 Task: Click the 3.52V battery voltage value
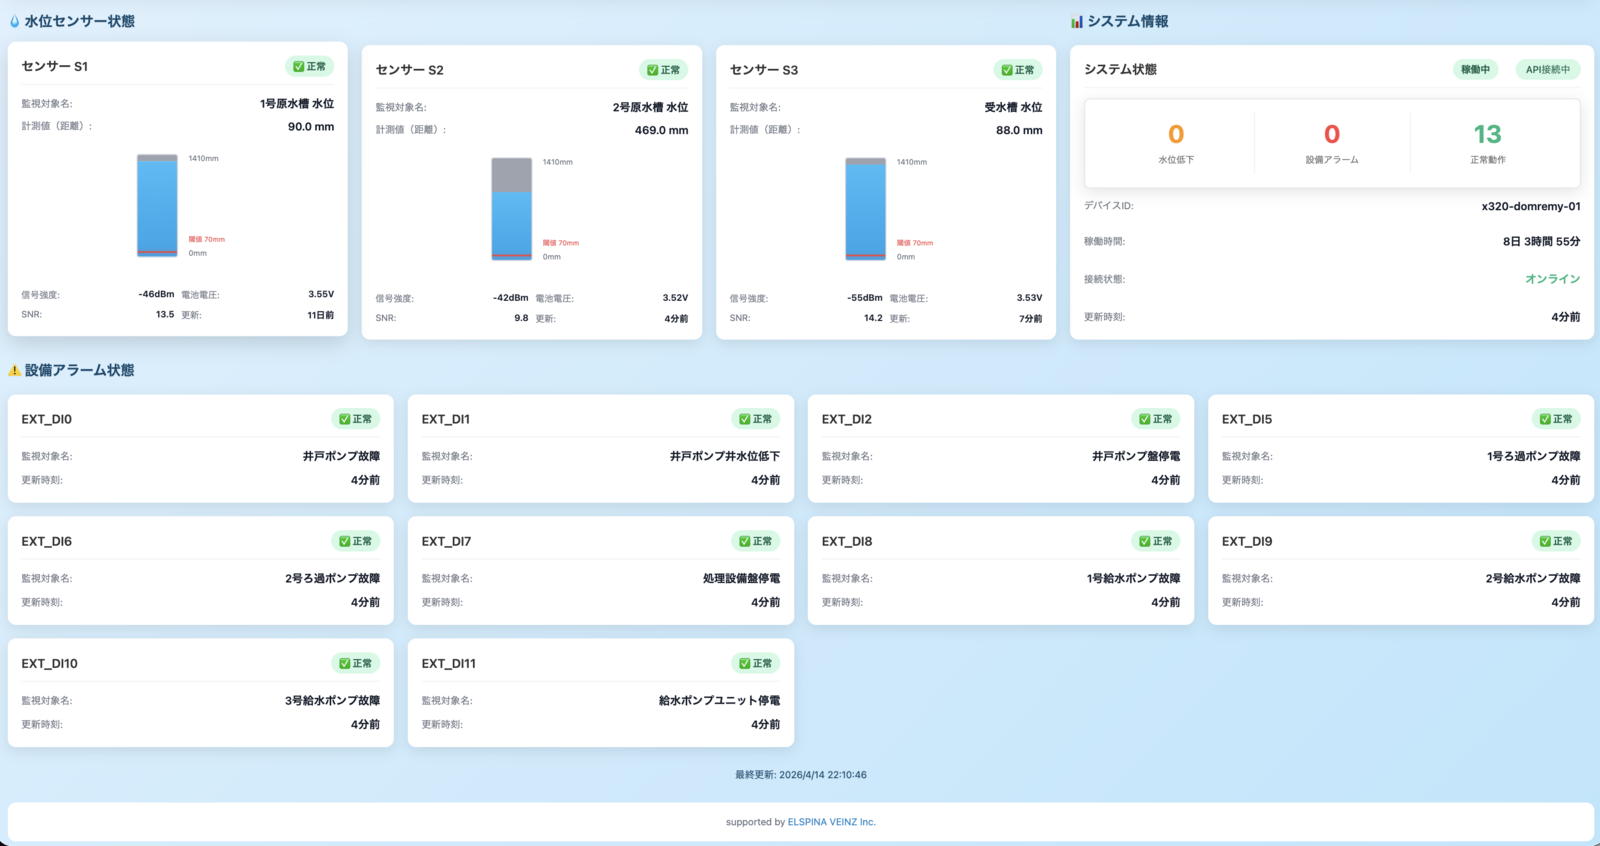[675, 298]
